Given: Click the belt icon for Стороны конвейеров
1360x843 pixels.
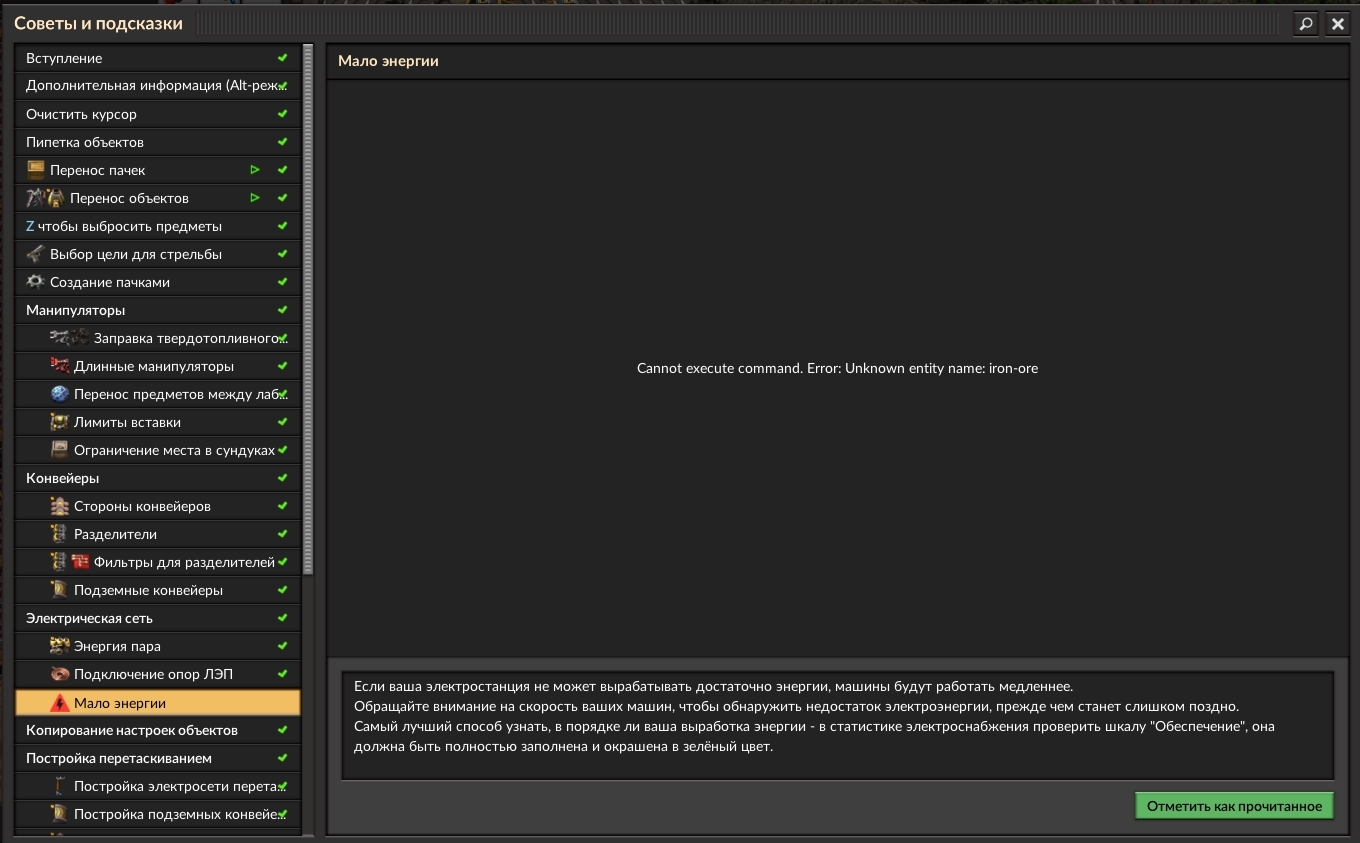Looking at the screenshot, I should (60, 506).
